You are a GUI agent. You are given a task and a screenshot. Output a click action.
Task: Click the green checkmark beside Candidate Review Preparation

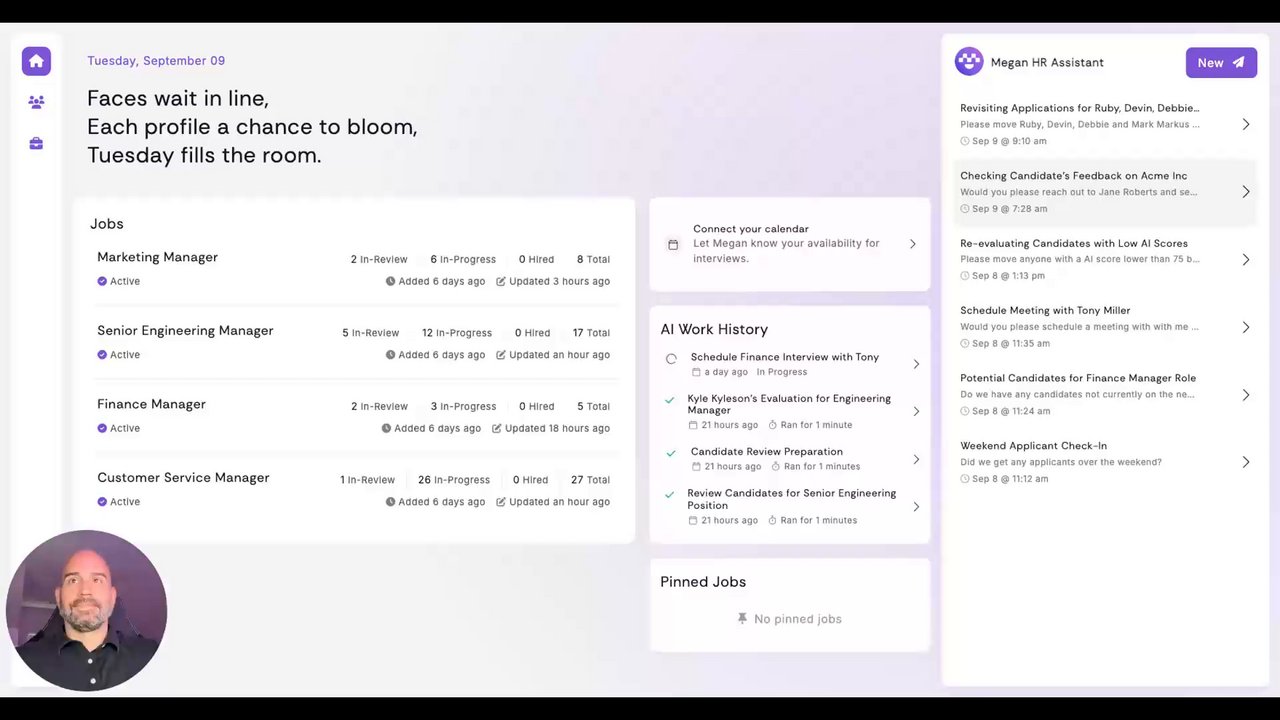pos(671,452)
